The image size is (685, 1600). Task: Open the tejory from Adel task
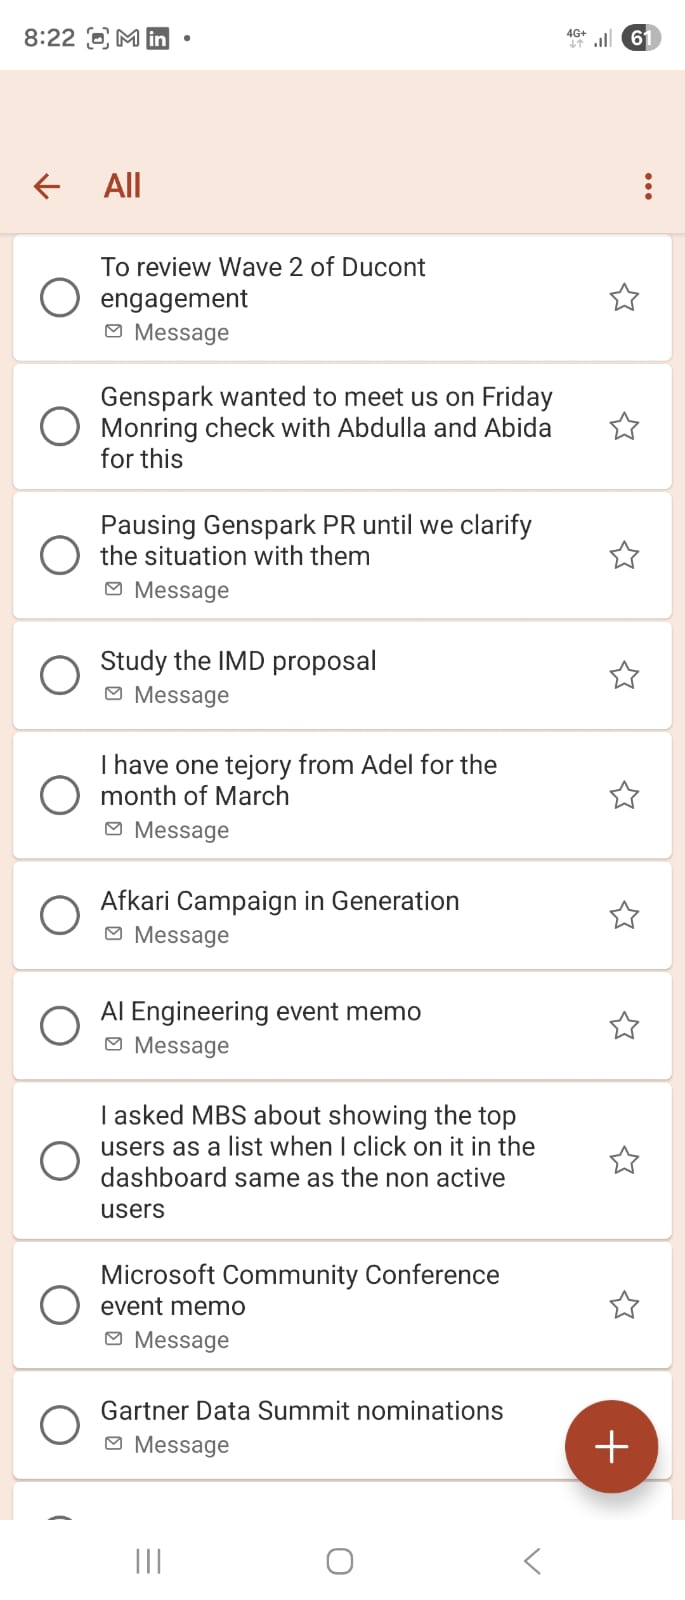click(x=298, y=780)
